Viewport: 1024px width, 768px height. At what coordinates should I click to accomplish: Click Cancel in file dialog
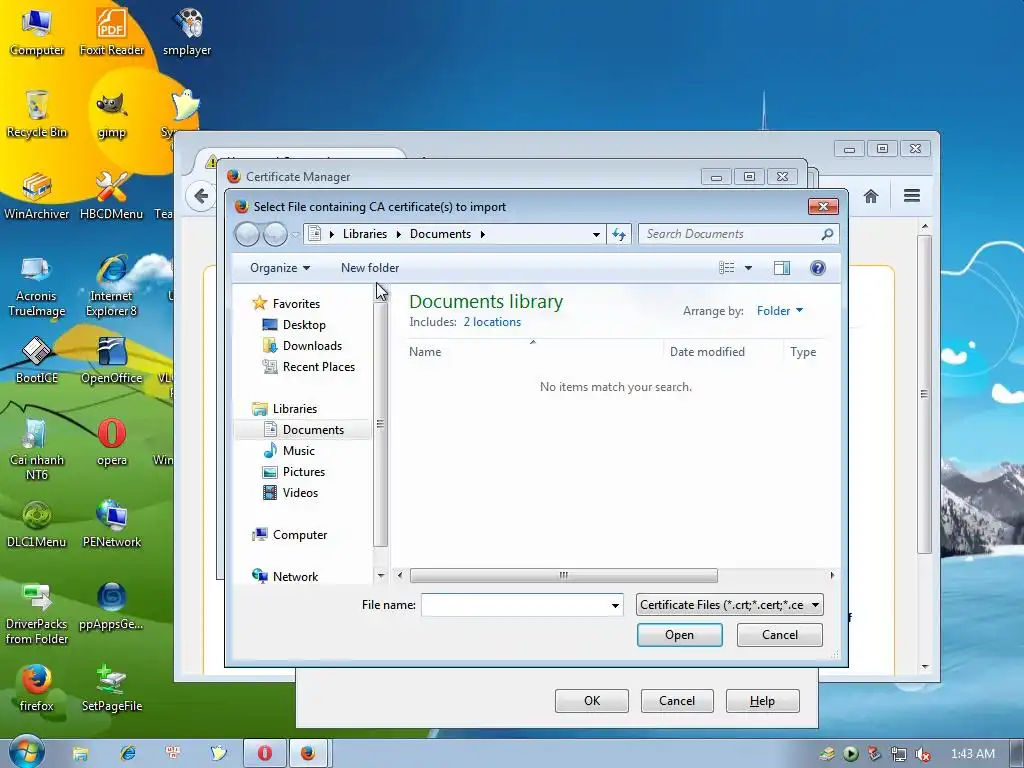click(780, 635)
